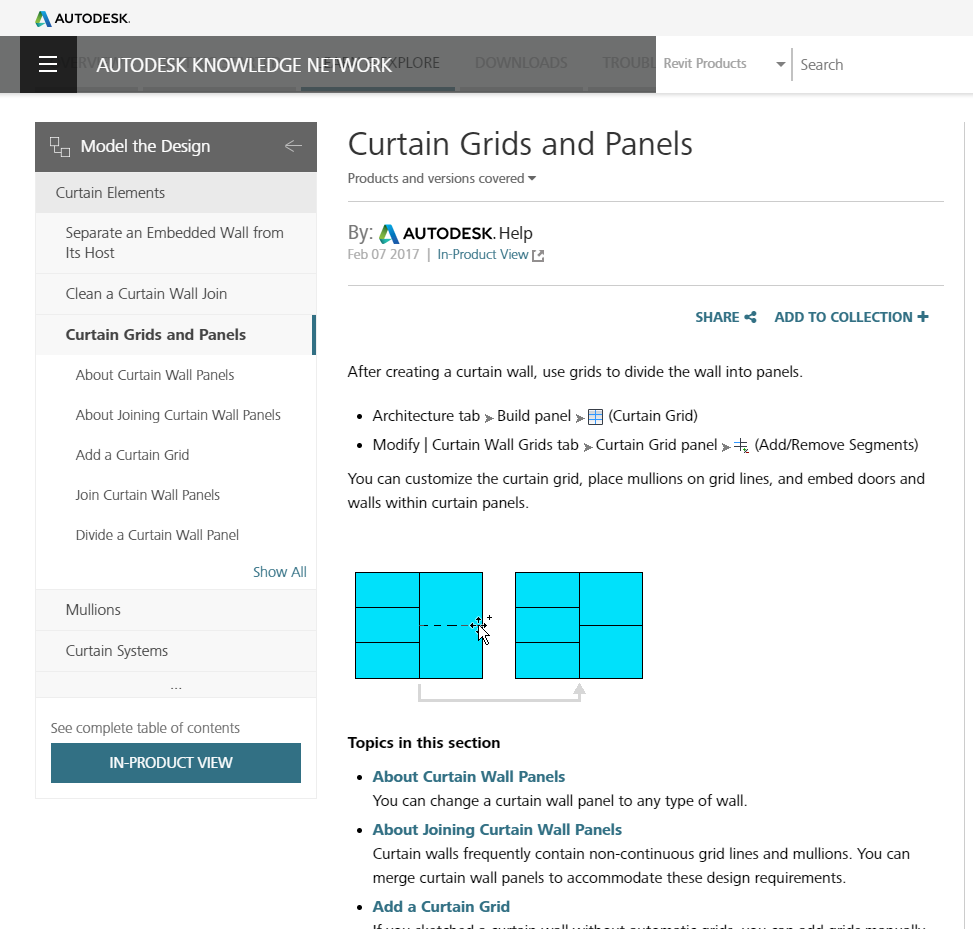Expand the ellipsis in the sidebar contents
973x929 pixels.
(176, 687)
